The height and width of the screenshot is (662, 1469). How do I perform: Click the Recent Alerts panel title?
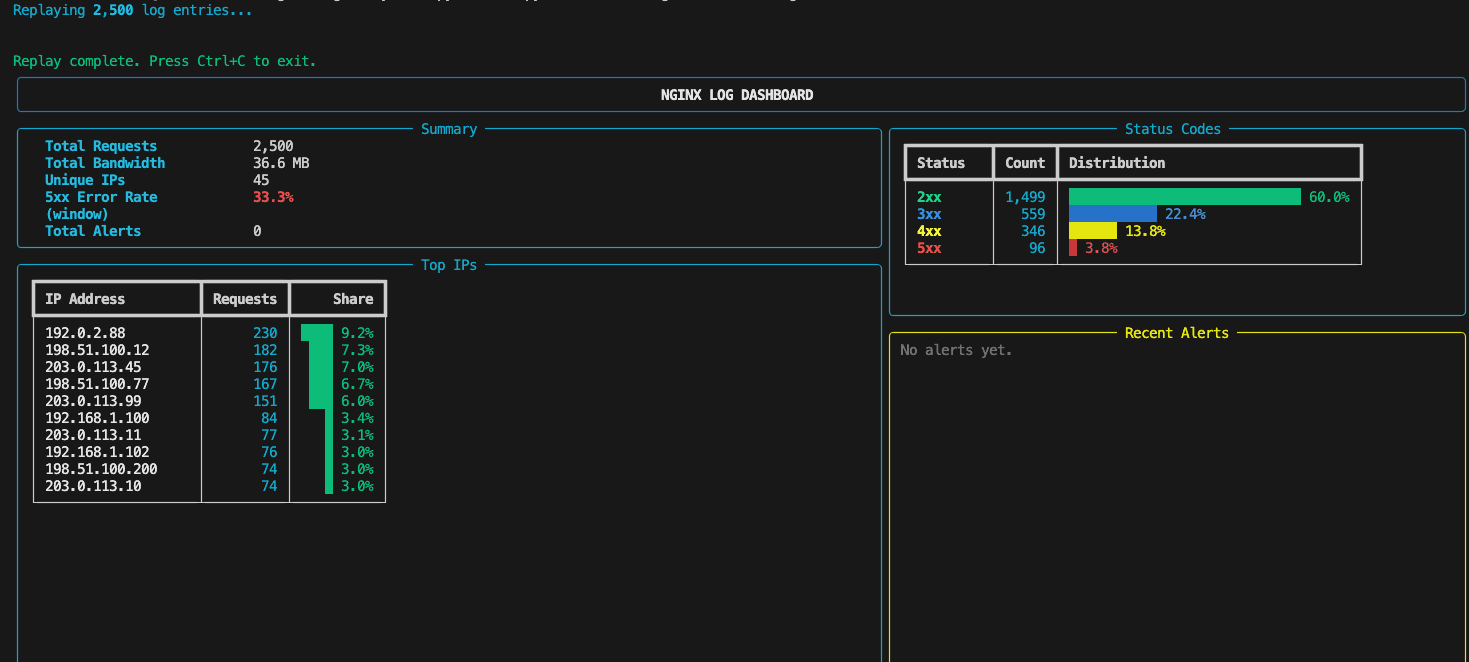point(1176,332)
